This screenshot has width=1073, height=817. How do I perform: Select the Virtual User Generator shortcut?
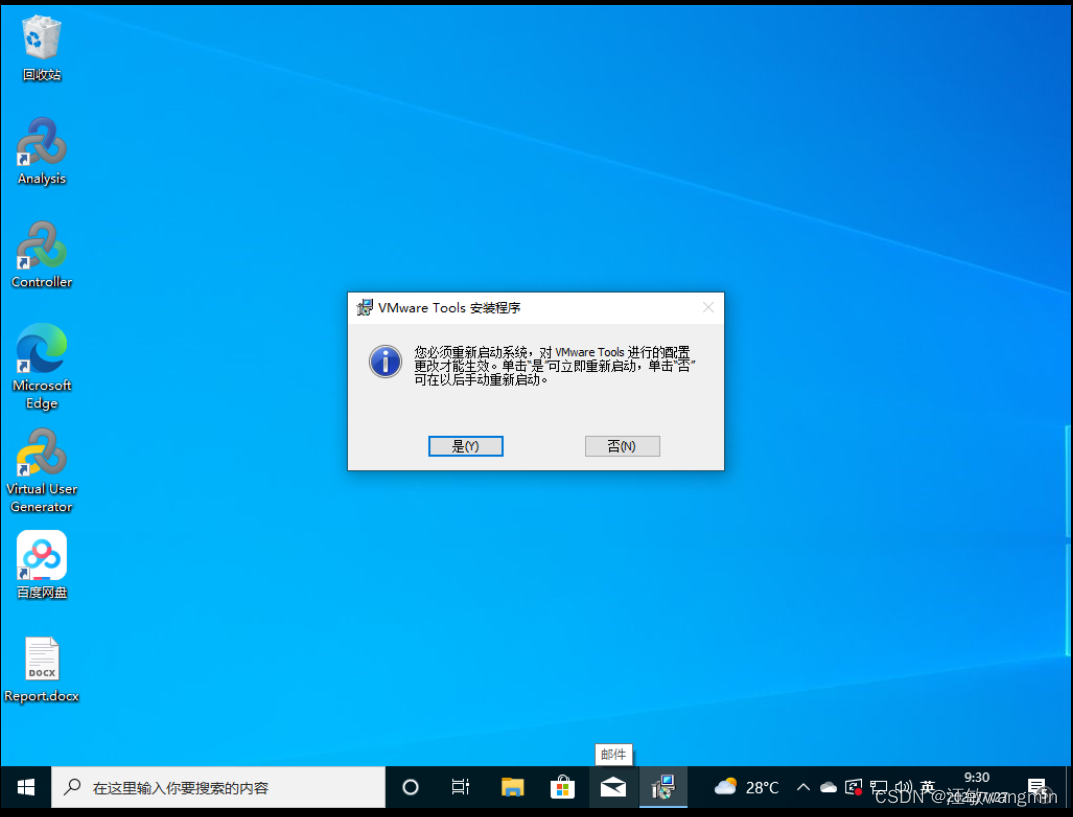tap(42, 471)
